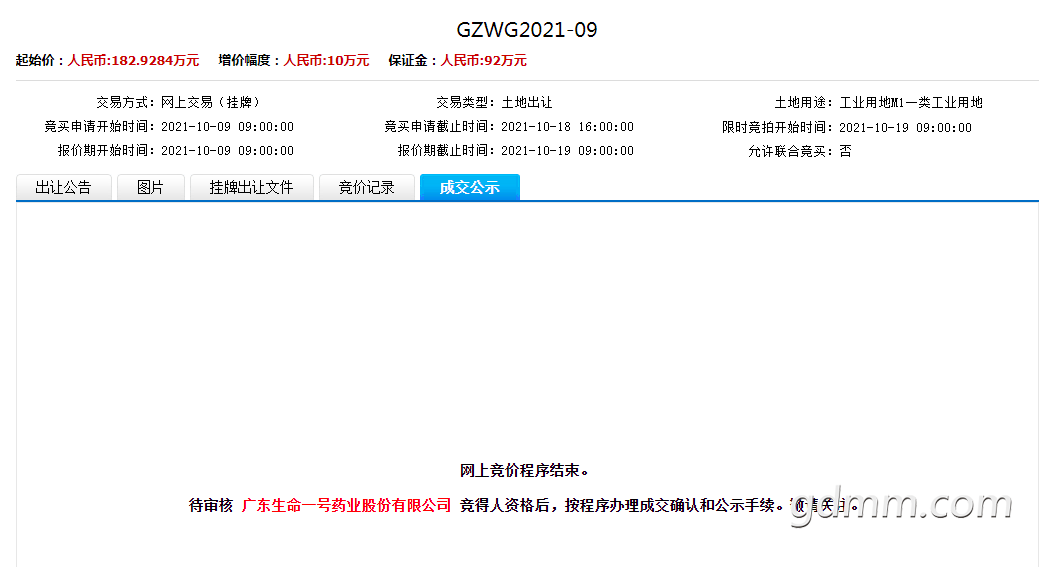Image resolution: width=1060 pixels, height=567 pixels.
Task: Click deadline value 2021-10-18 16:00:00
Action: (567, 126)
